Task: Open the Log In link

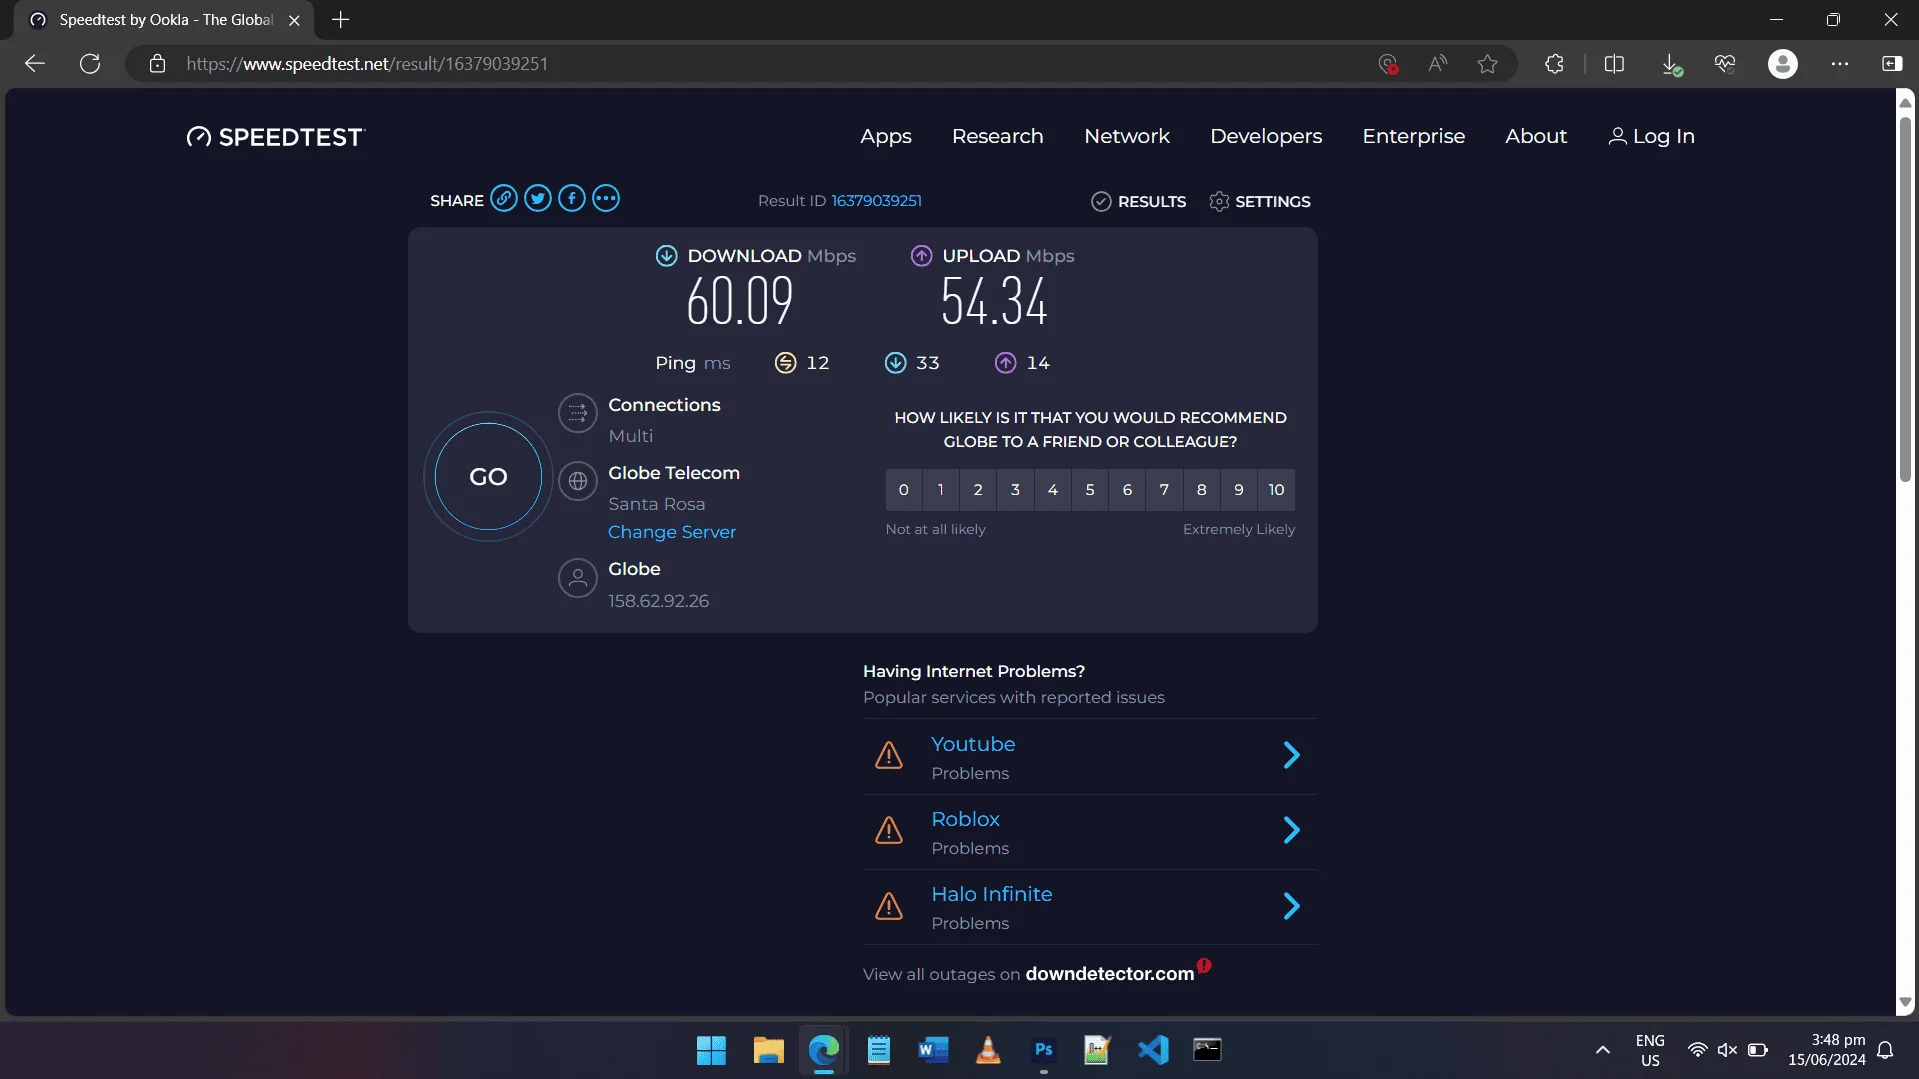Action: tap(1651, 137)
